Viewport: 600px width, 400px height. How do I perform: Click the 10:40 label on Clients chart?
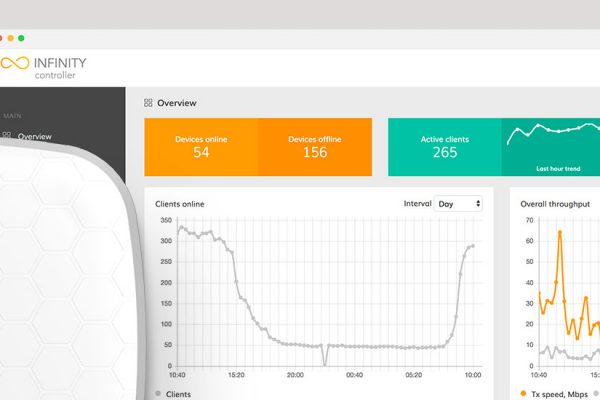click(177, 375)
